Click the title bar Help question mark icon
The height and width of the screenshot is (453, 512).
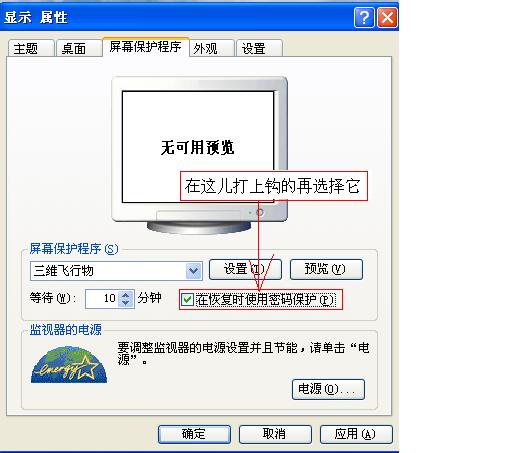click(x=364, y=17)
